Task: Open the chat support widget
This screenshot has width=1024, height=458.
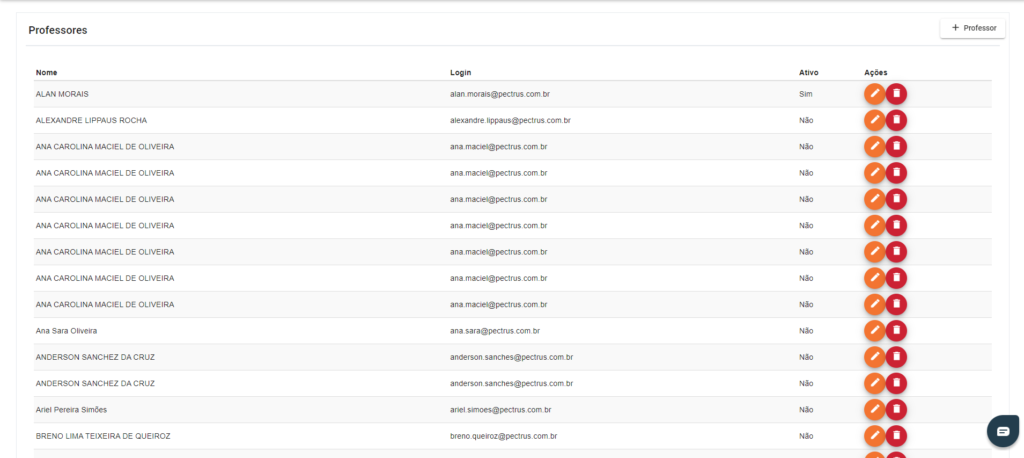Action: [1002, 431]
